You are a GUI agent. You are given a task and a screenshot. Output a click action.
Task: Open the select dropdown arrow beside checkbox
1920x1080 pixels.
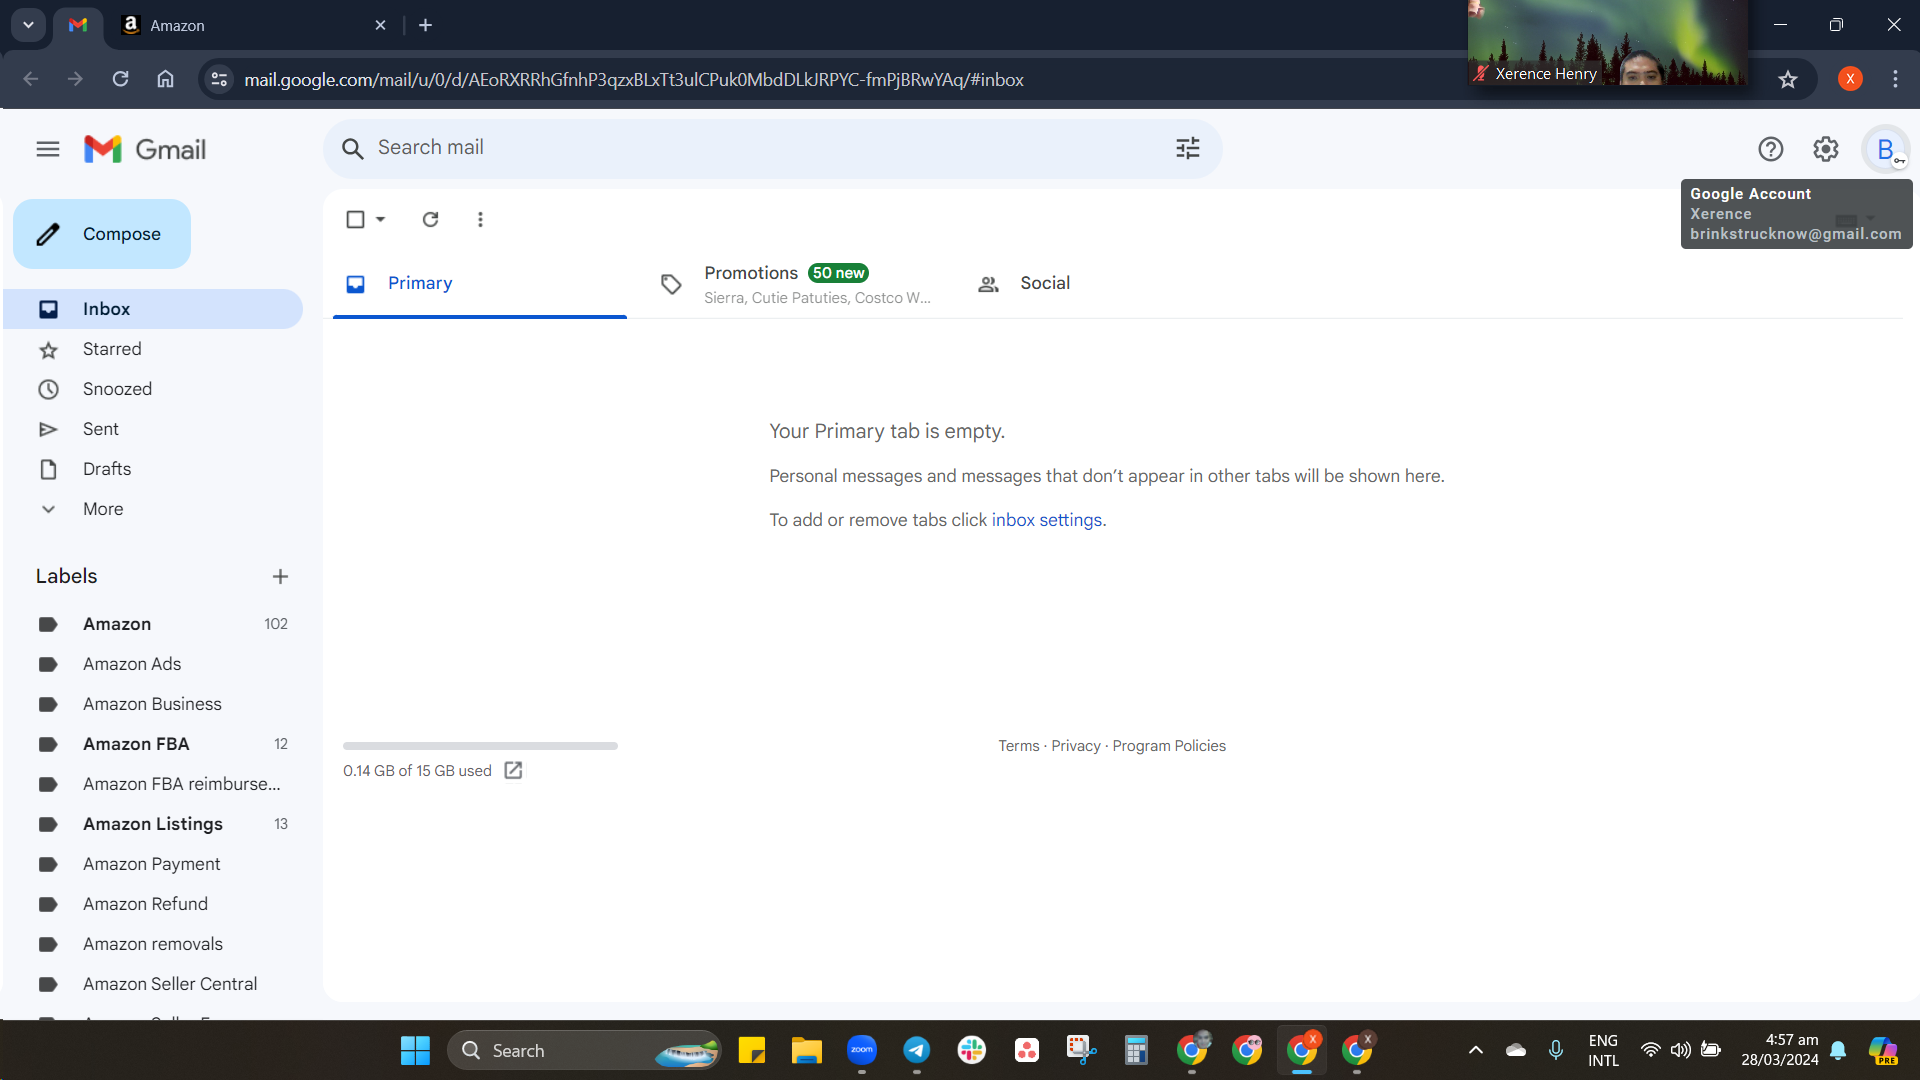(x=380, y=219)
